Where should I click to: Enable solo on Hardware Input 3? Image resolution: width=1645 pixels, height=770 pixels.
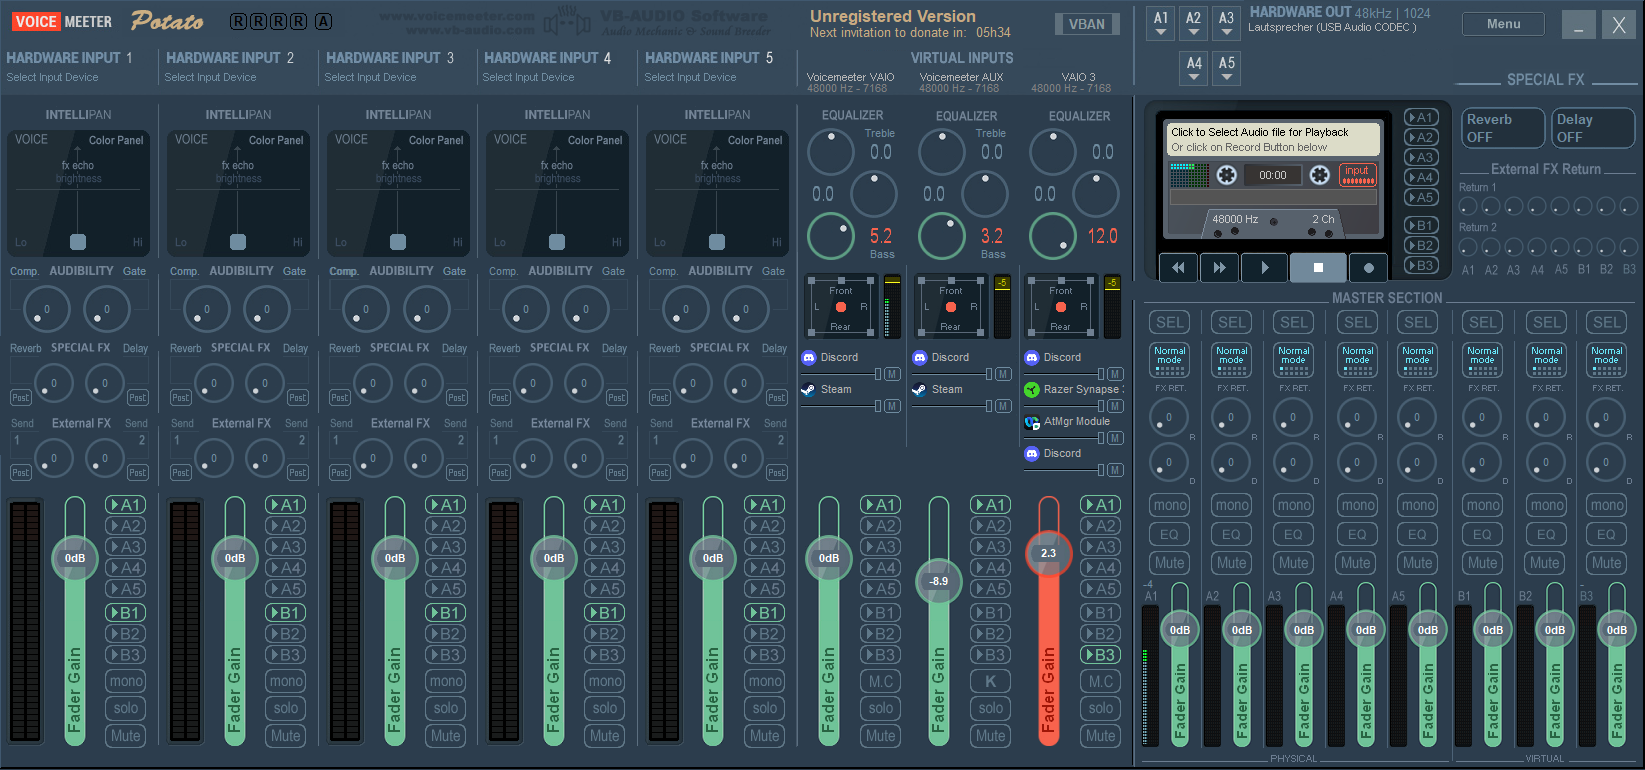click(x=446, y=708)
